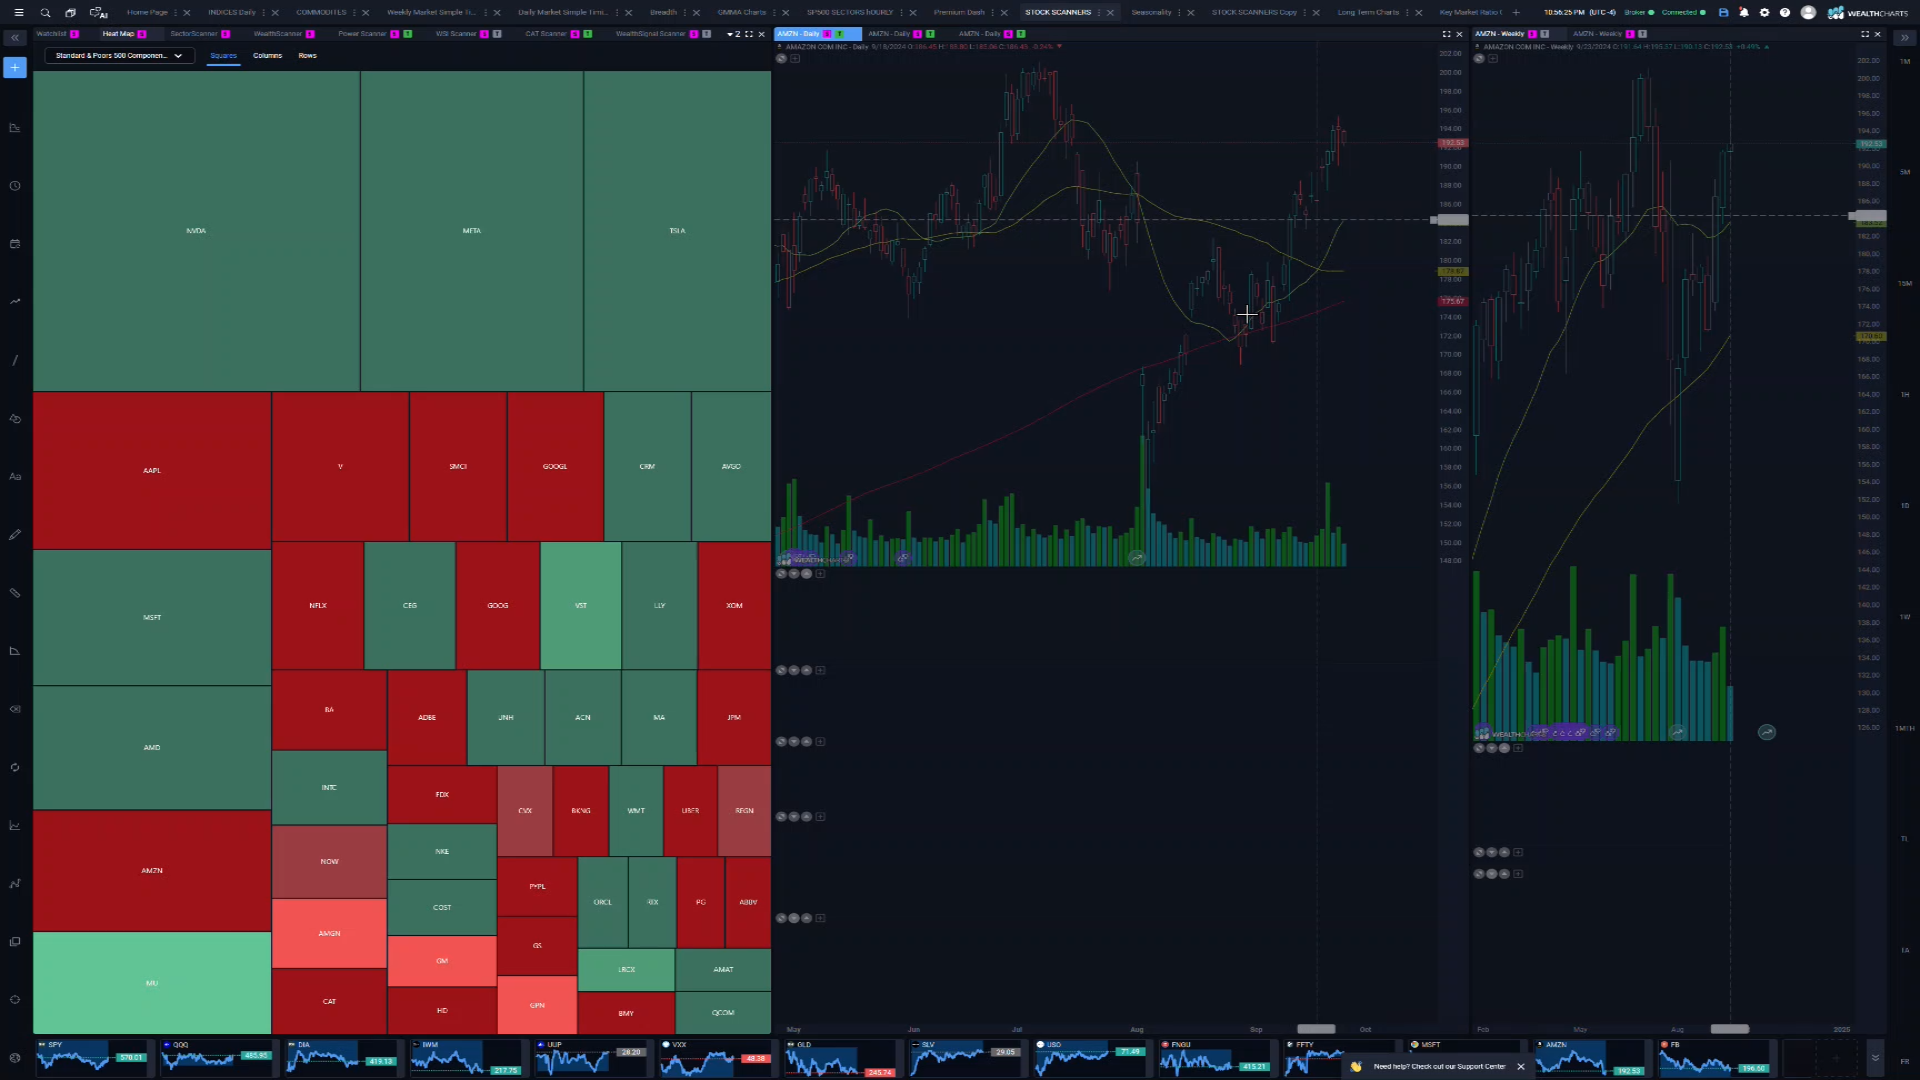
Task: Expand the bottom ticker bar chevron
Action: (1875, 1057)
